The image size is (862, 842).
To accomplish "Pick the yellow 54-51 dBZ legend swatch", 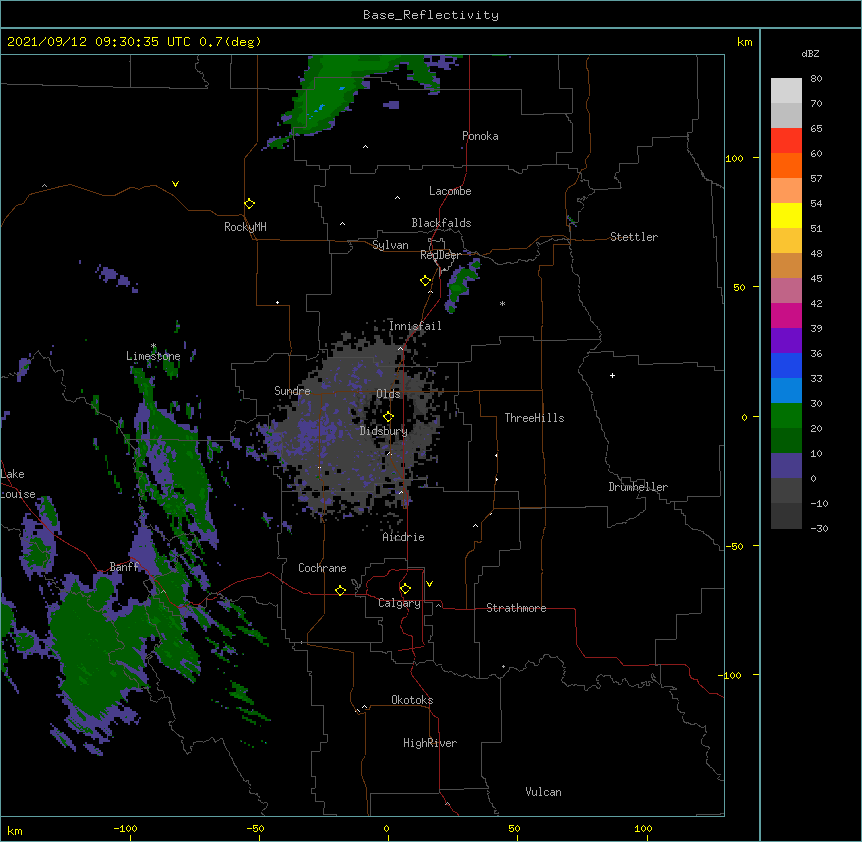I will click(786, 215).
